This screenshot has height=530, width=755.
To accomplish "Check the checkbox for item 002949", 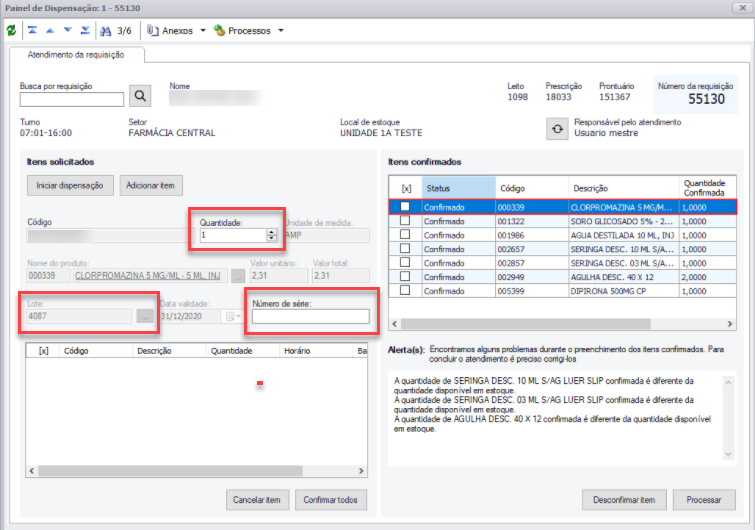I will click(405, 276).
